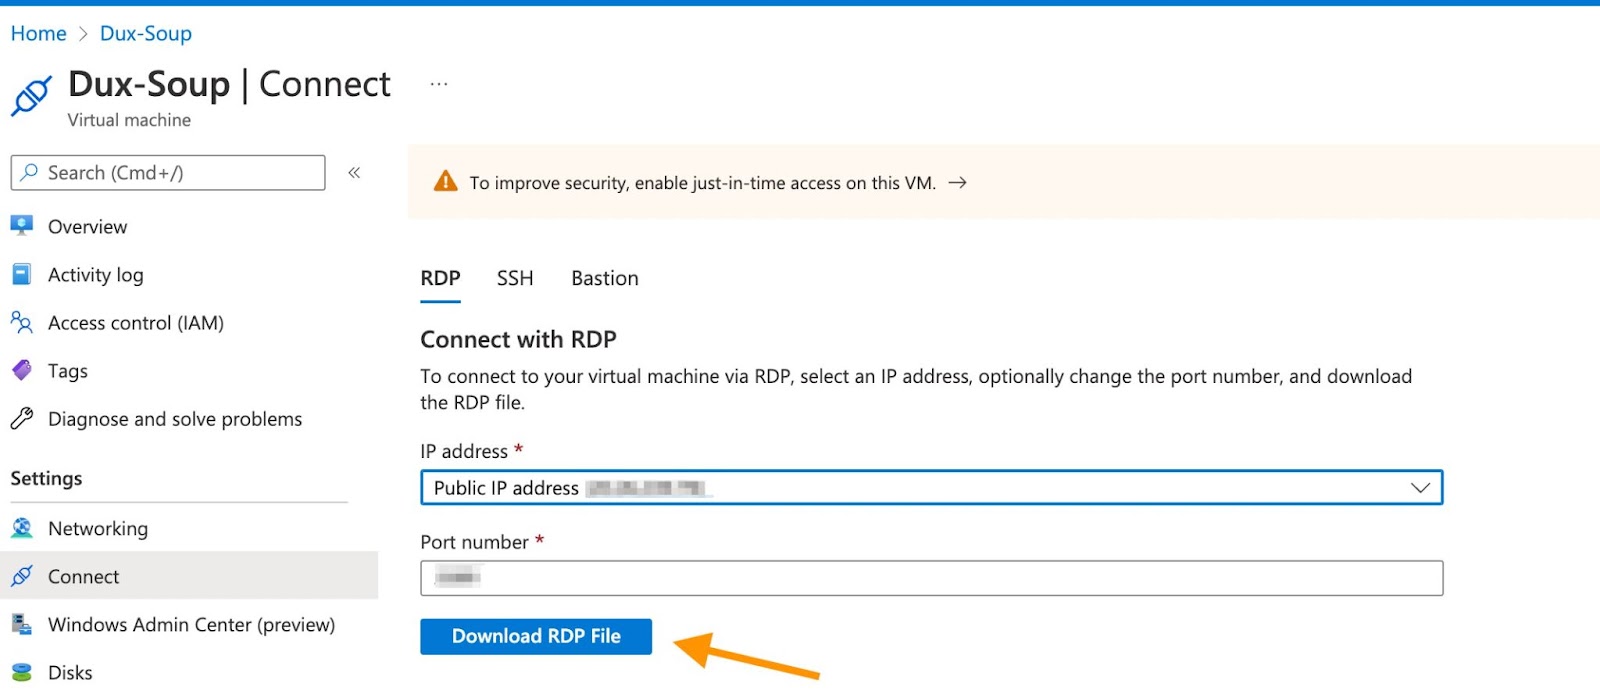Screen dimensions: 1600x698
Task: Click the Networking globe icon
Action: (x=22, y=528)
